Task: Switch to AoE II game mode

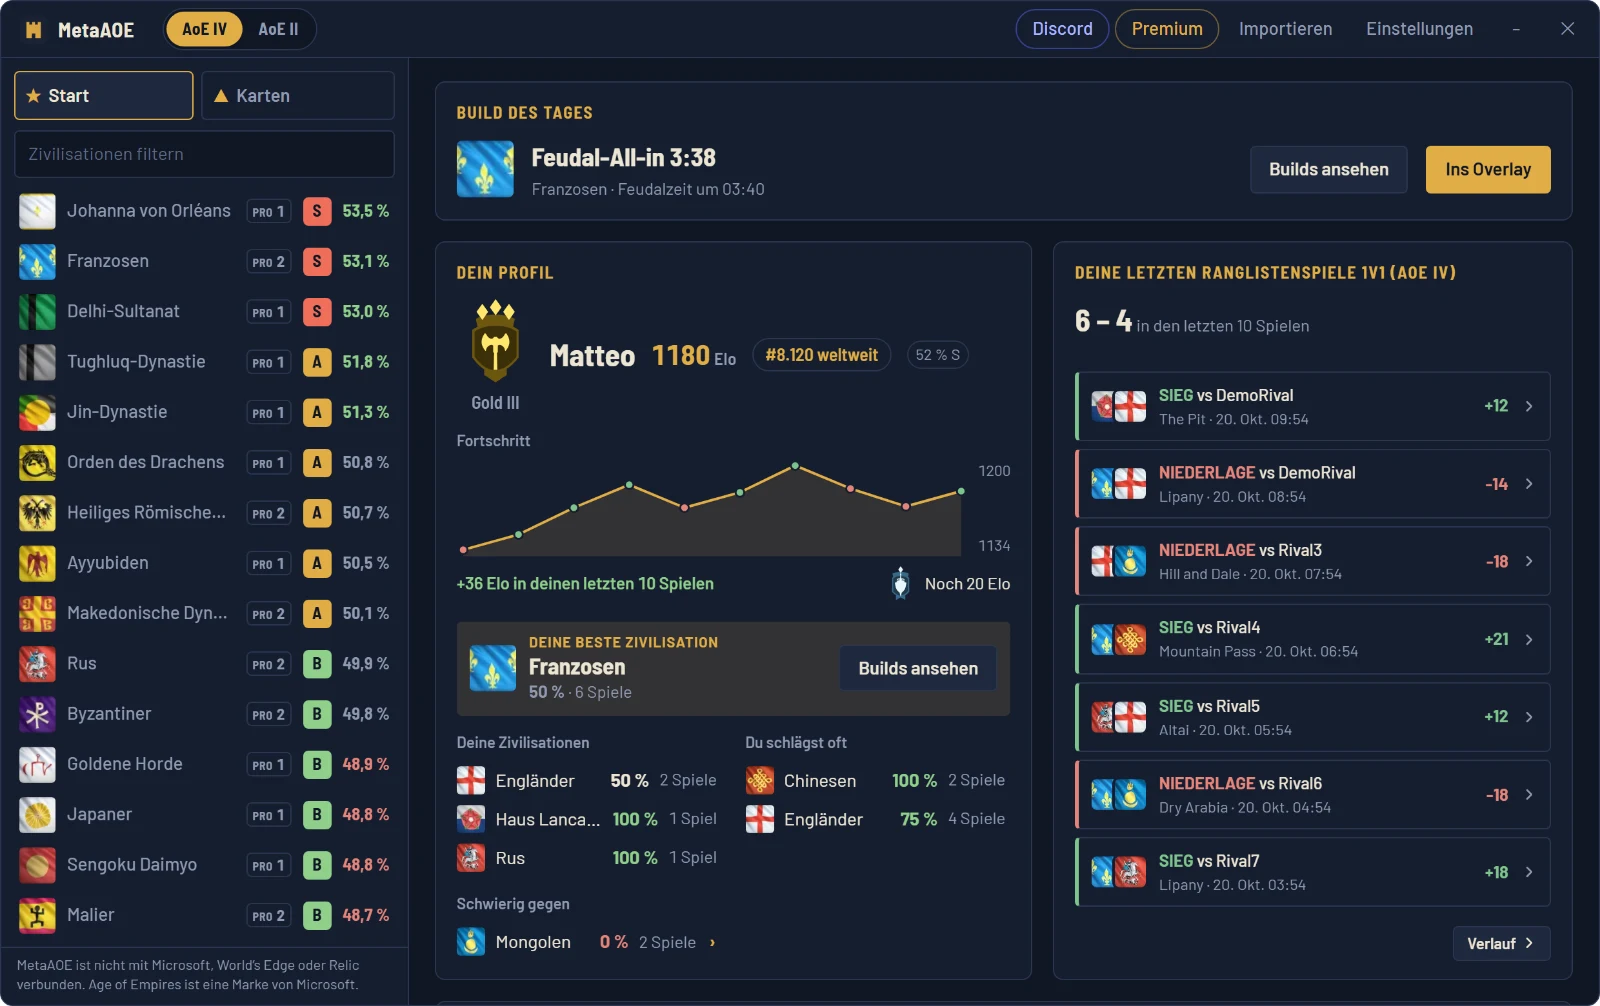Action: [278, 29]
